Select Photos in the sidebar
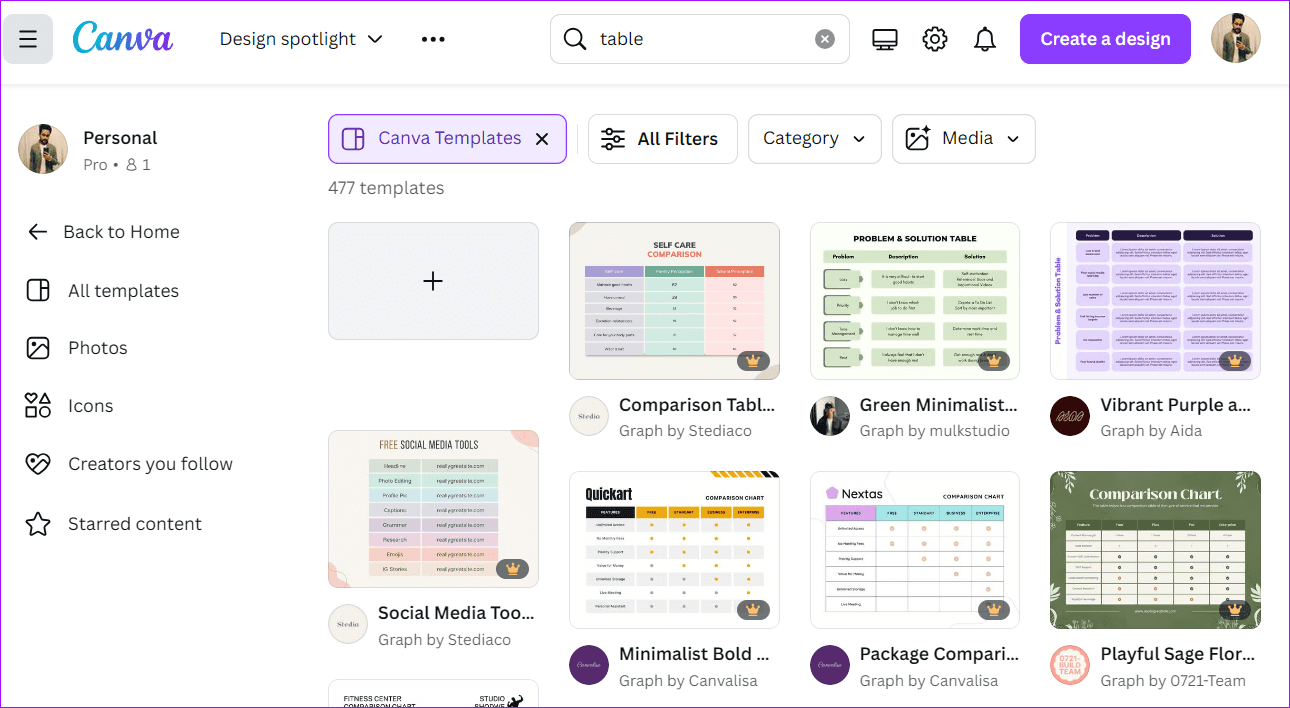 point(97,347)
